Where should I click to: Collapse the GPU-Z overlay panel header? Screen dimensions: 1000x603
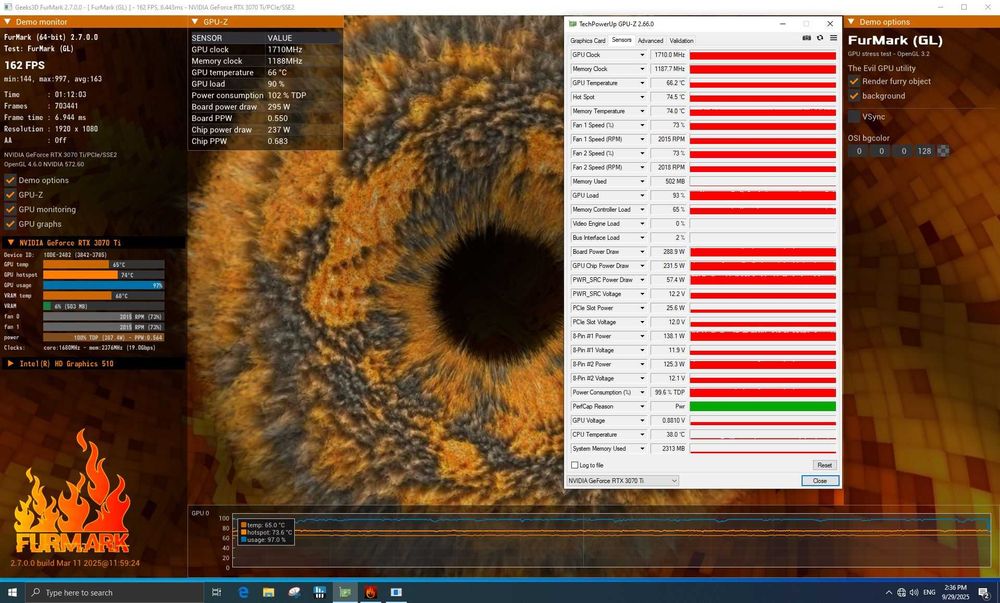tap(266, 22)
